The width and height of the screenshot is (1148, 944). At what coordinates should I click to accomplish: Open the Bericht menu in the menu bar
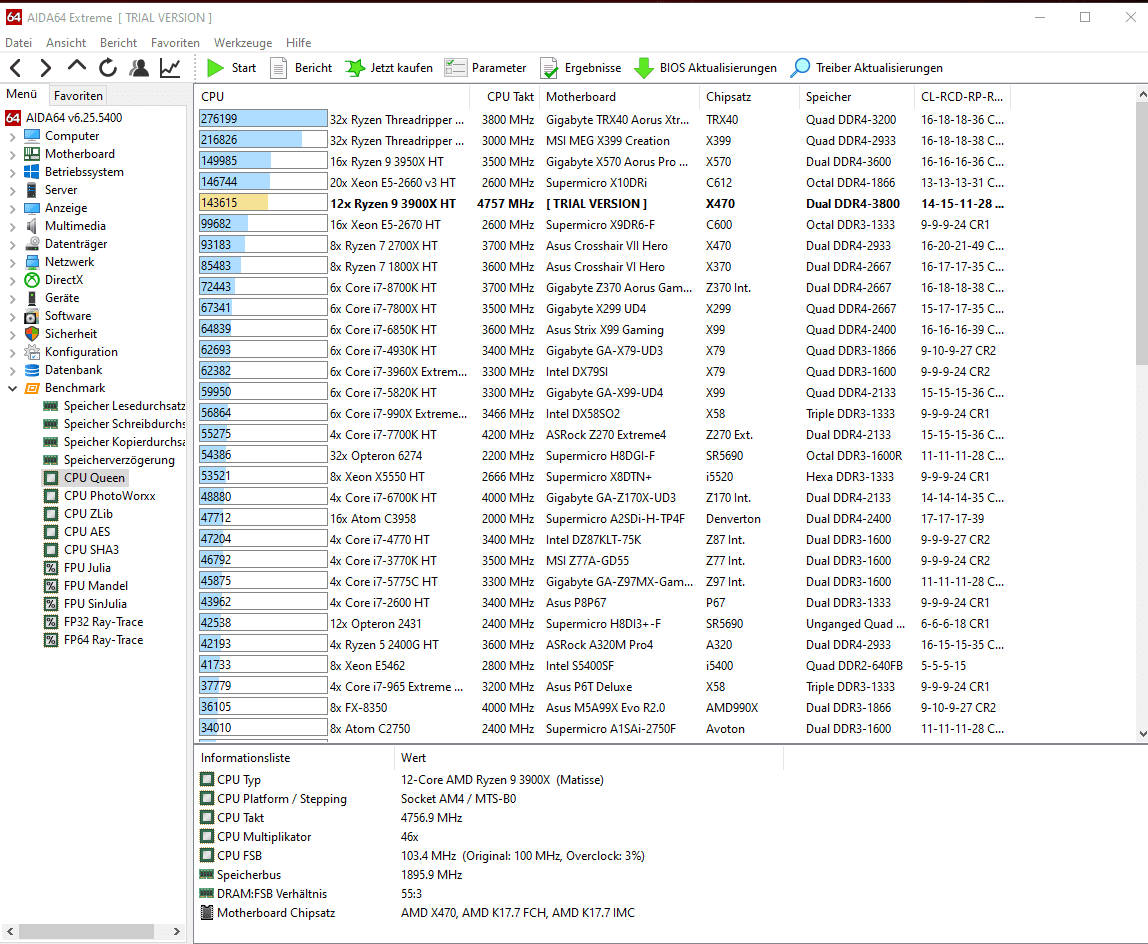click(119, 42)
